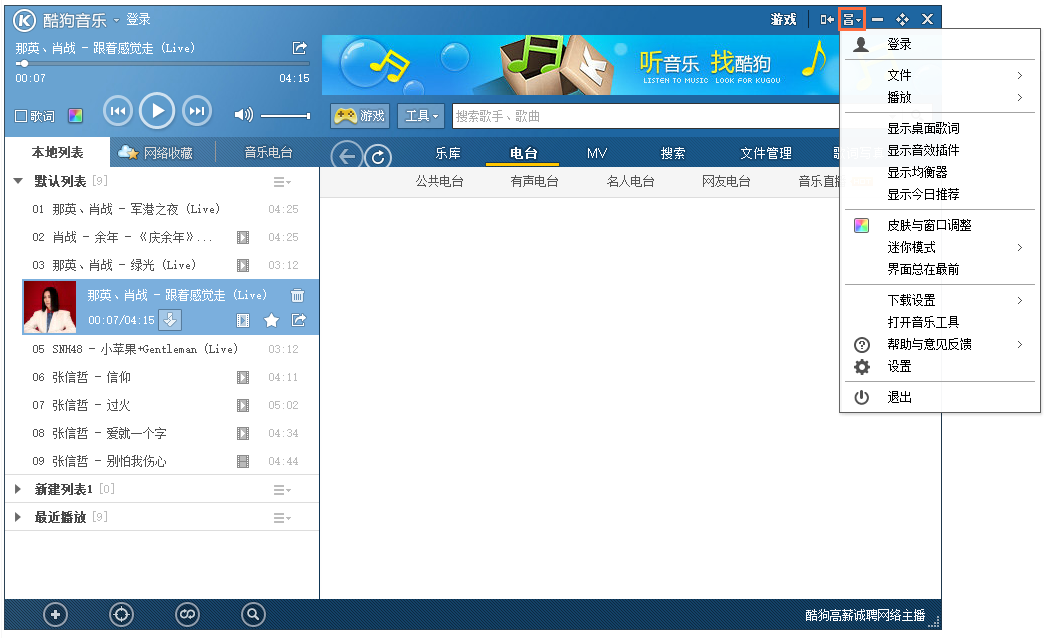This screenshot has height=638, width=1049.
Task: Delete the playing song with trash icon
Action: pyautogui.click(x=298, y=295)
